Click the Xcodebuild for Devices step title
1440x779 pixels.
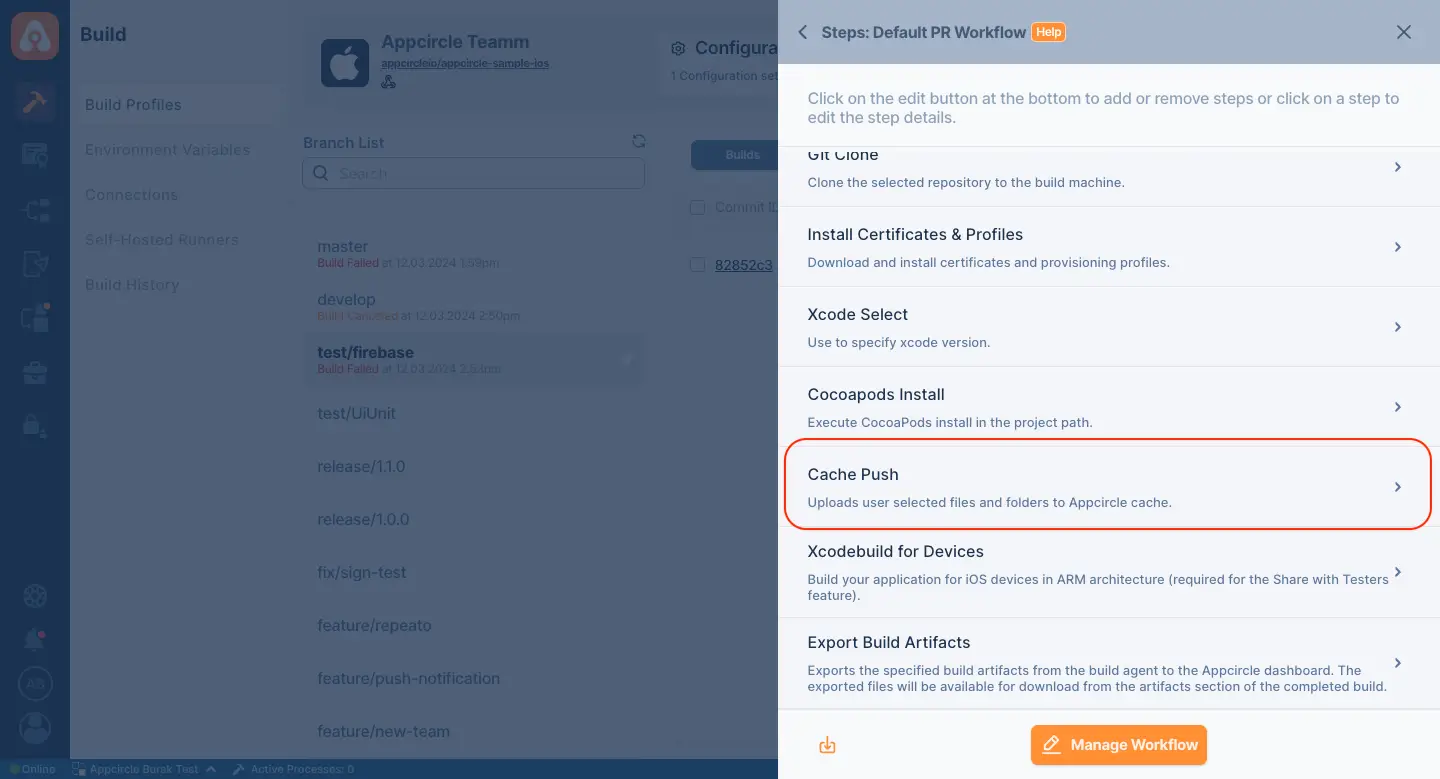[x=896, y=552]
